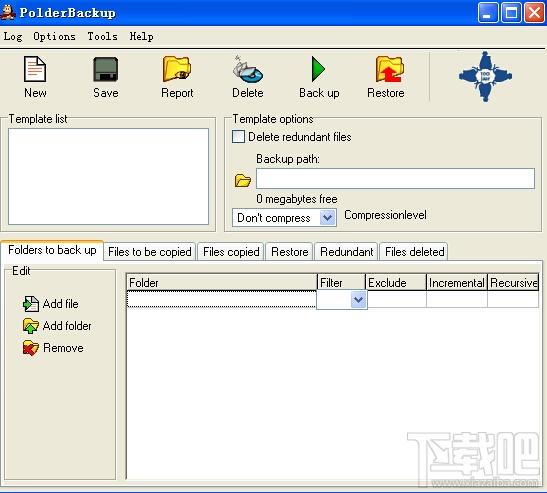Click the Restore folder icon in toolbar
The height and width of the screenshot is (493, 547).
[x=389, y=69]
